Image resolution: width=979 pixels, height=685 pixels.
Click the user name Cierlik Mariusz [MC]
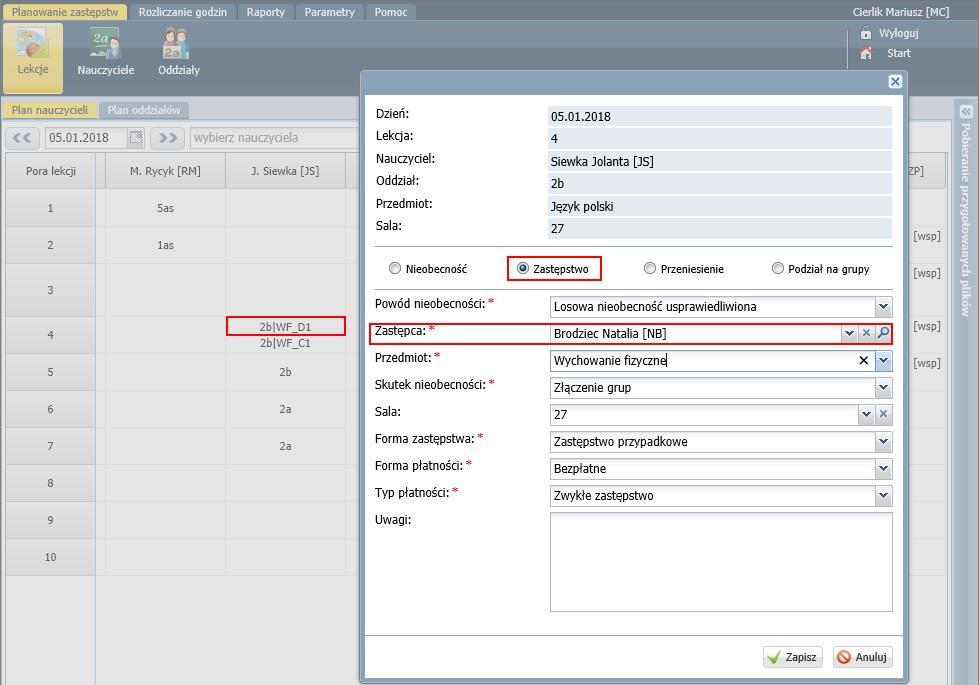click(901, 12)
